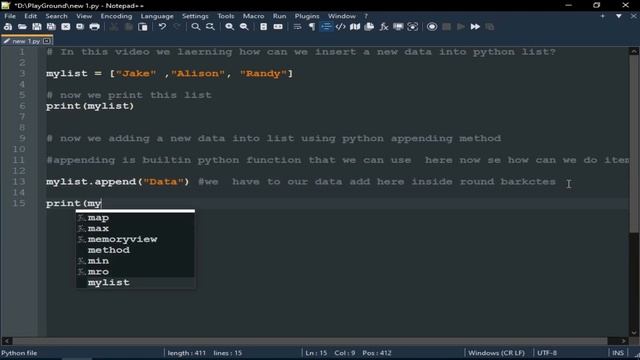Run macro multiple times fast-forward icon
Screen dimensions: 640x360
(475, 27)
